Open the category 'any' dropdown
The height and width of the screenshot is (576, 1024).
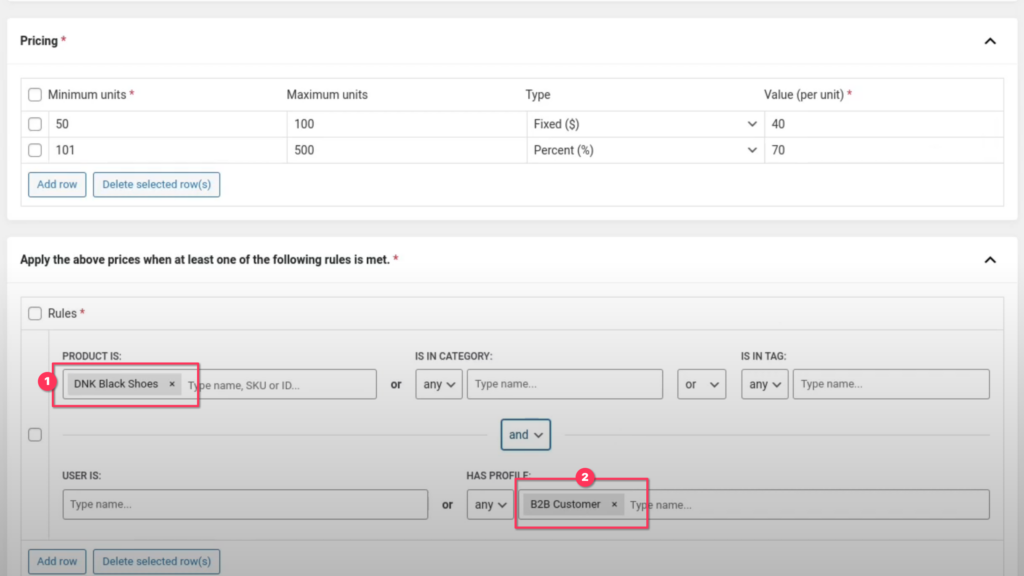coord(439,384)
